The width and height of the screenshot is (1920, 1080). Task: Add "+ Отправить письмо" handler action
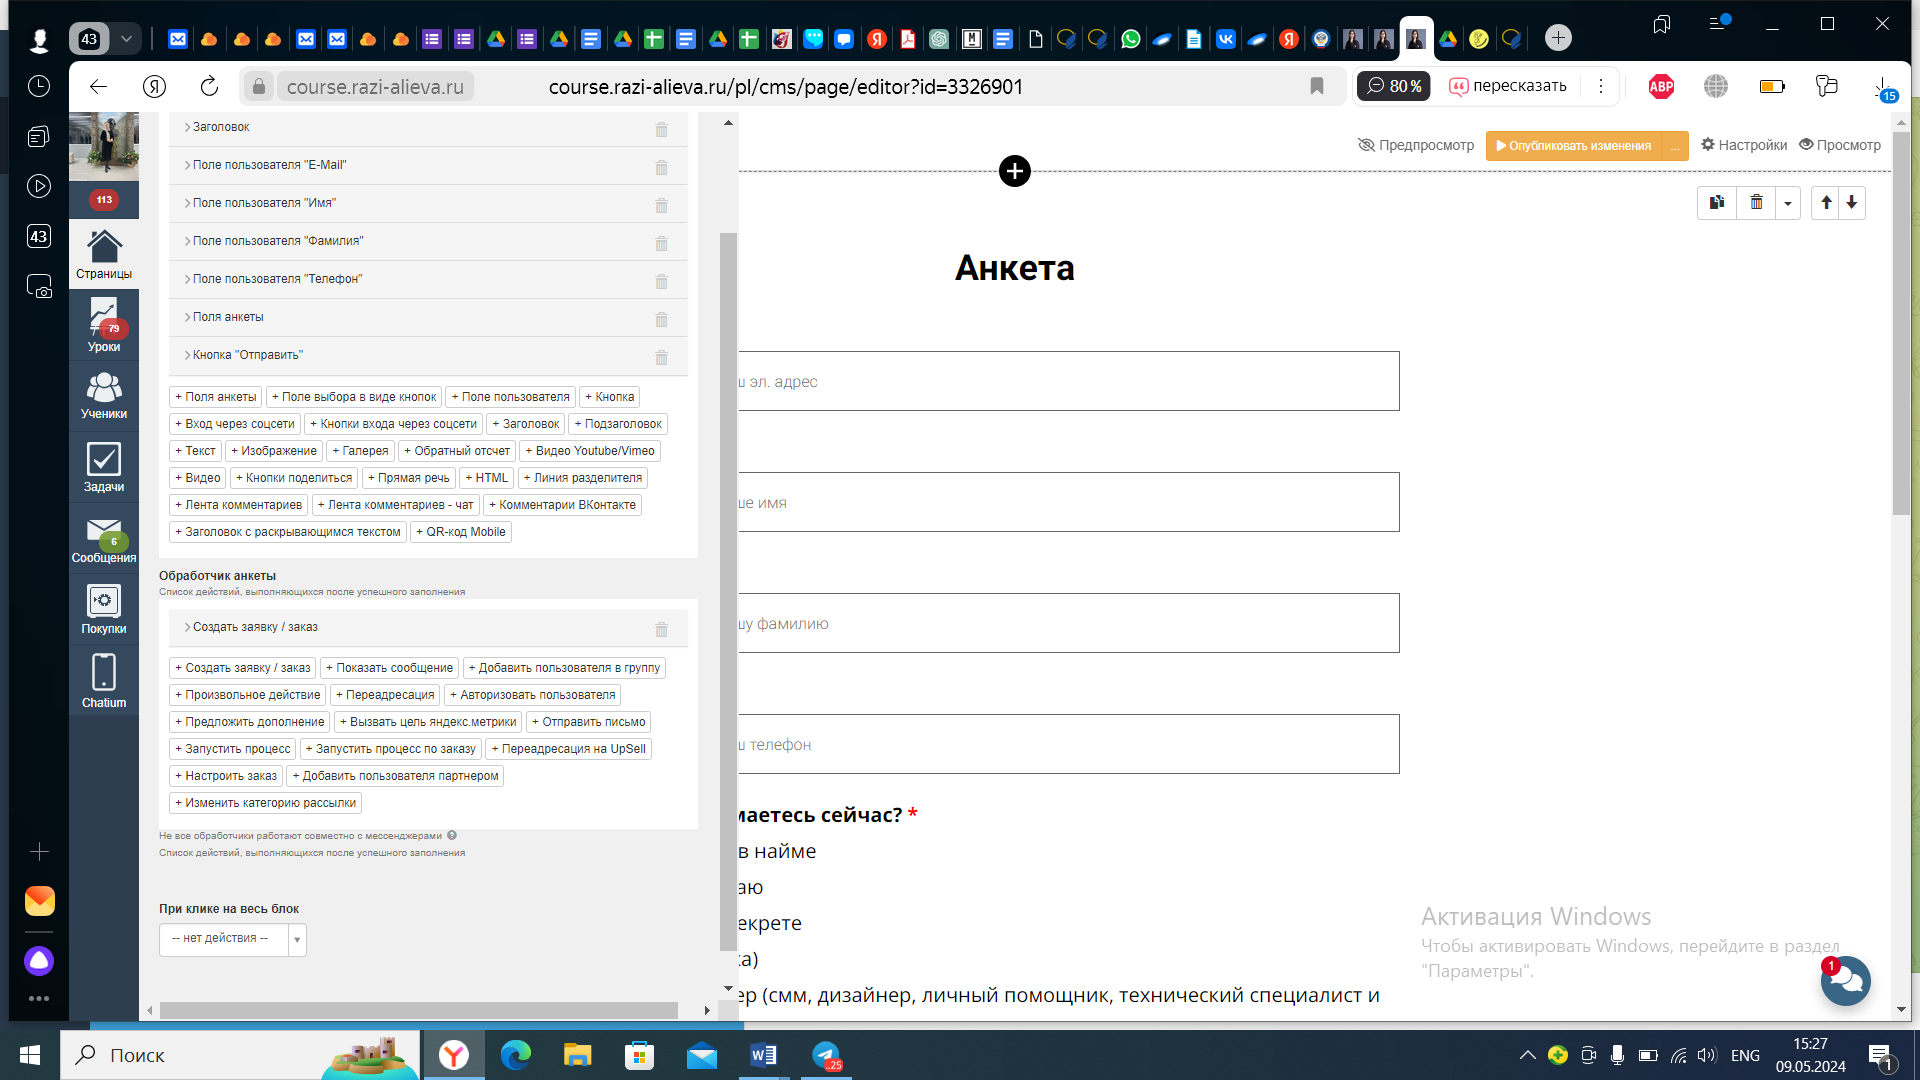pyautogui.click(x=588, y=722)
